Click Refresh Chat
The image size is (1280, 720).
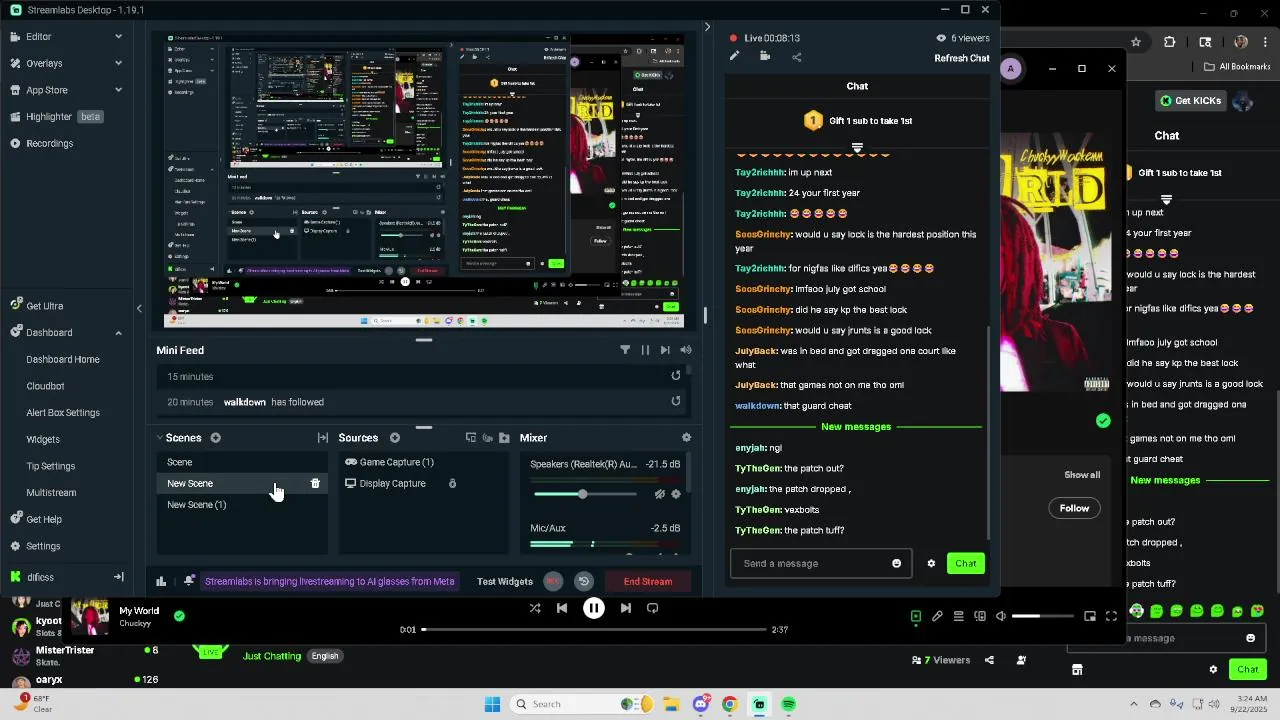962,58
